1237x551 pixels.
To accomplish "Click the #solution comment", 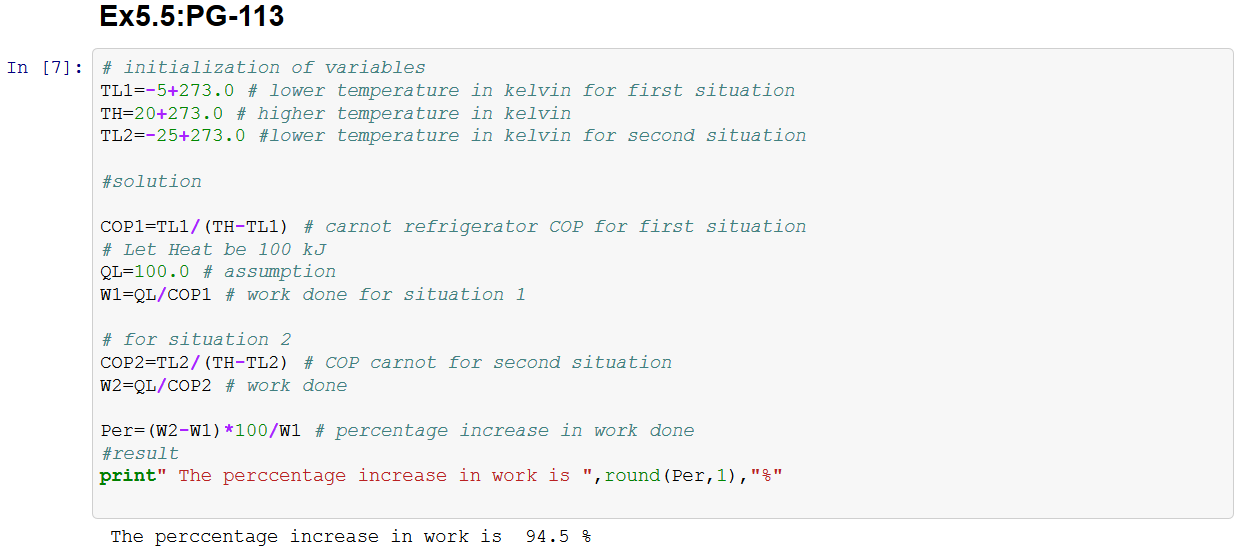I will [151, 182].
